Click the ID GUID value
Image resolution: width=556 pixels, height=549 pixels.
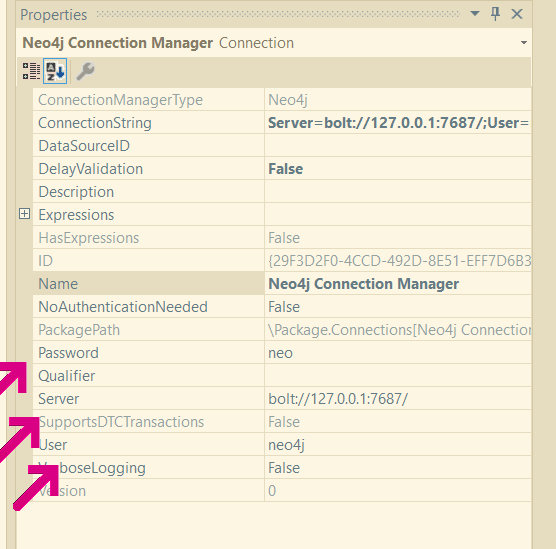399,261
